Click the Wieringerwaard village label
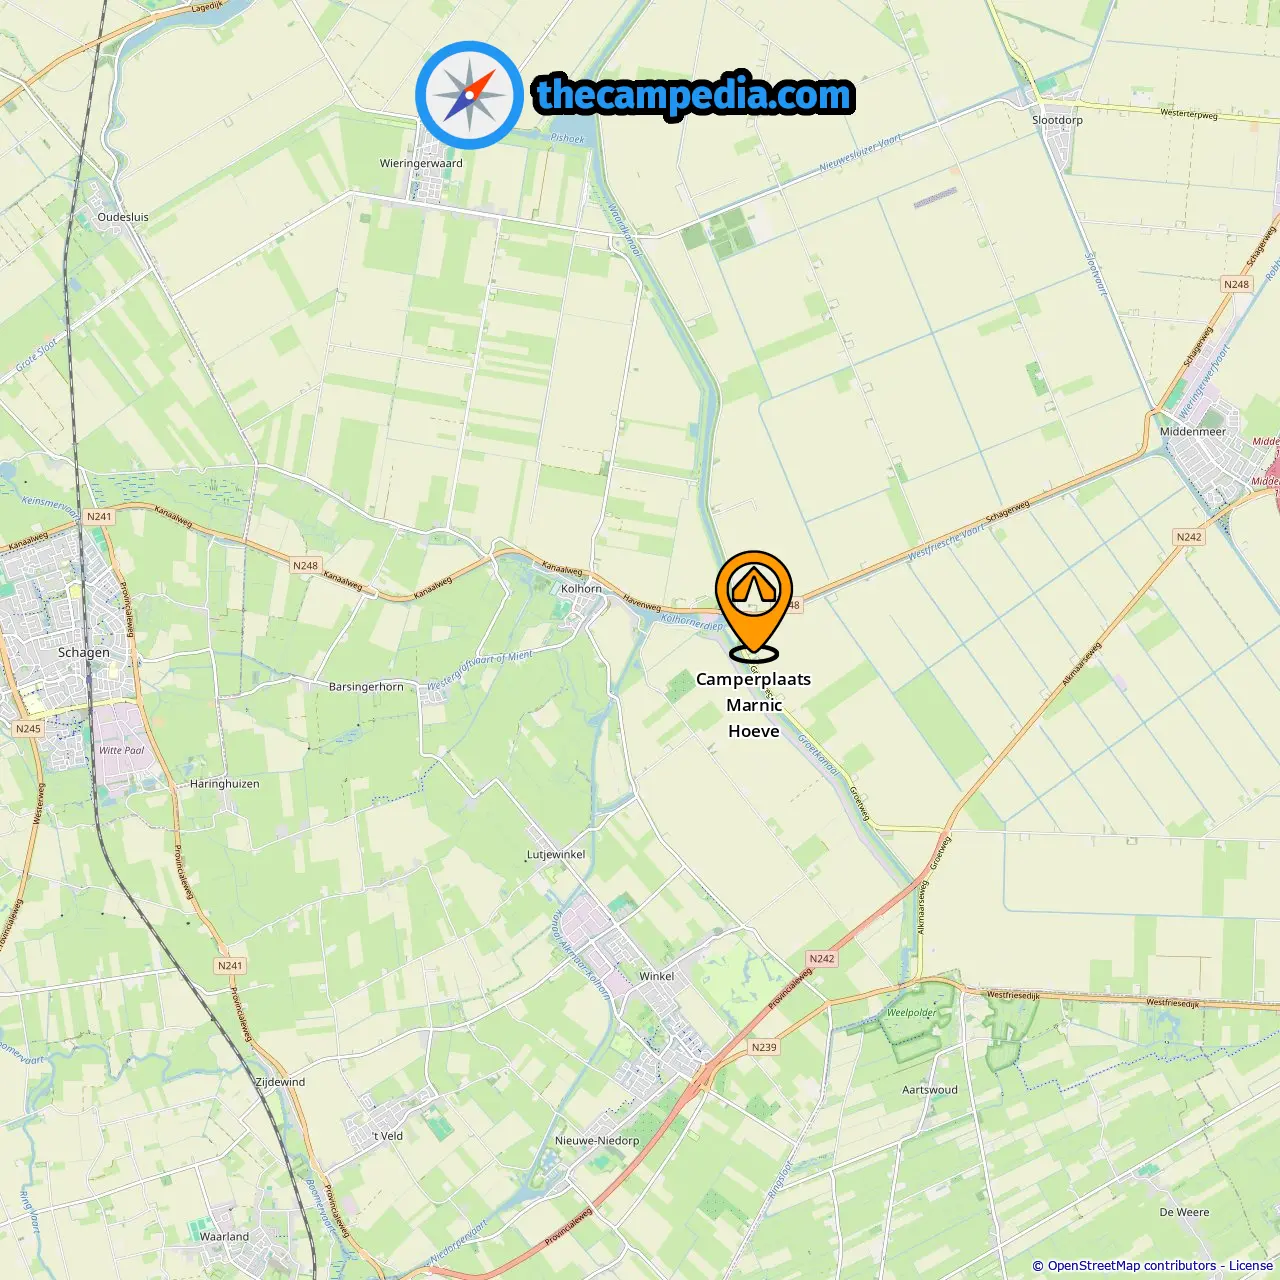The height and width of the screenshot is (1280, 1280). coord(421,163)
